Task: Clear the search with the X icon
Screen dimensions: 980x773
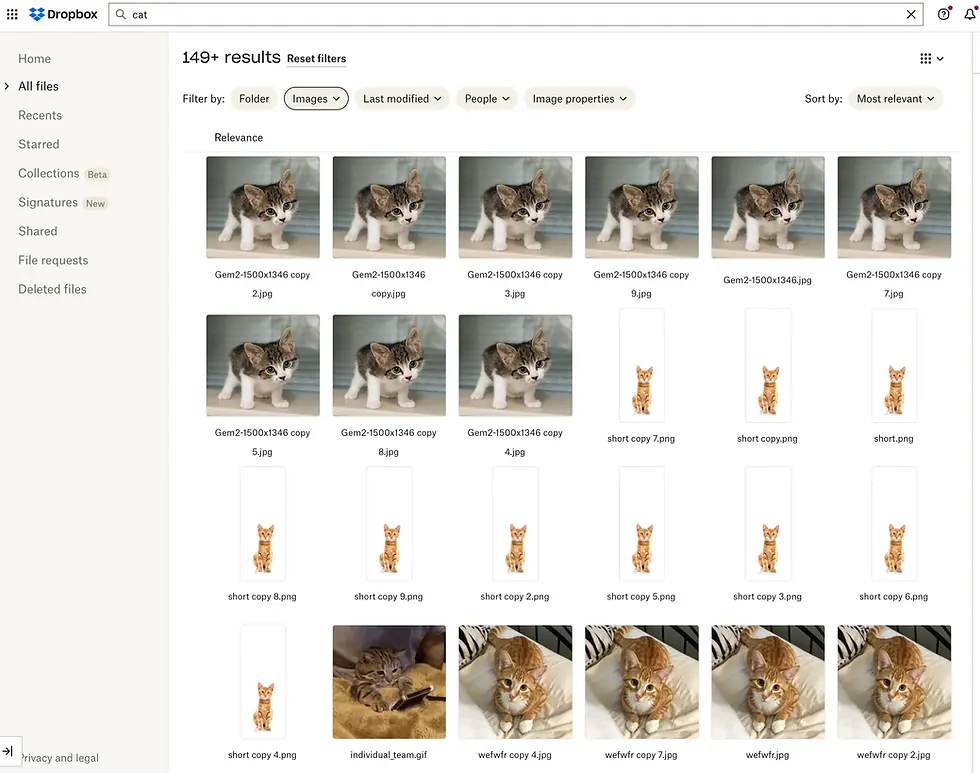Action: [x=911, y=14]
